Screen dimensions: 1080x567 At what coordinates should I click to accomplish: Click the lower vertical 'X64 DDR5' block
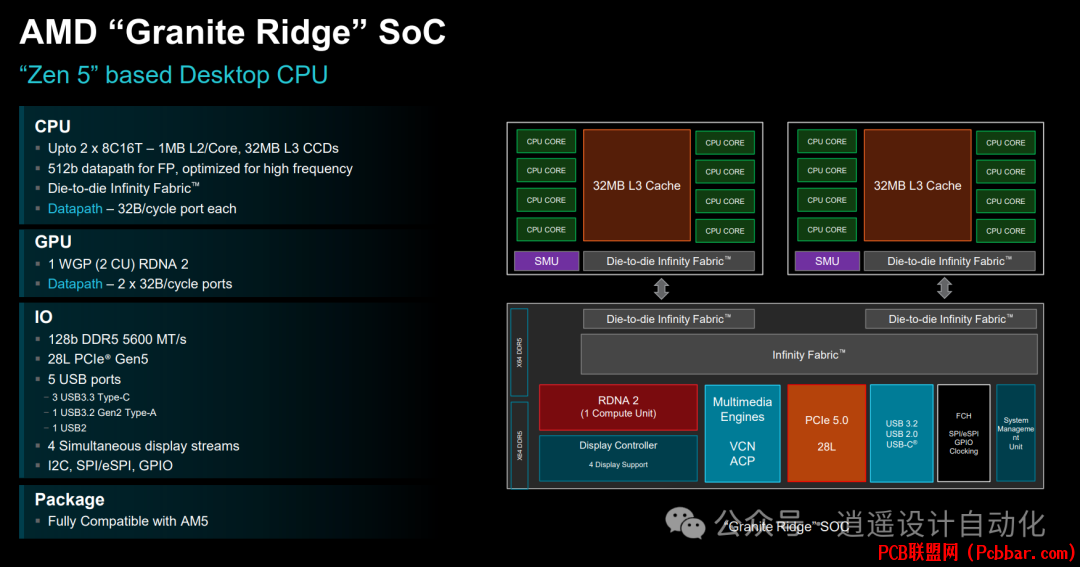(519, 446)
